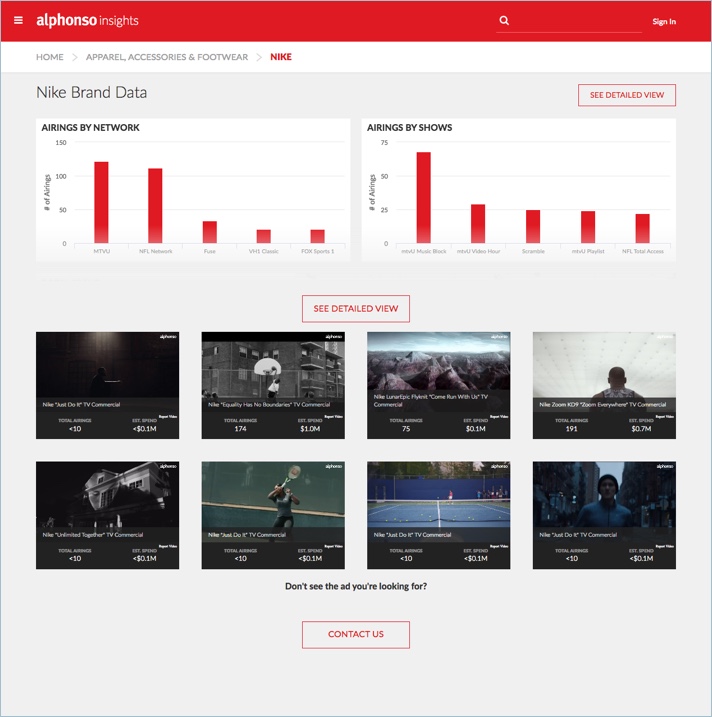This screenshot has width=712, height=717.
Task: Click the Fuse bar in the network chart
Action: (x=209, y=232)
